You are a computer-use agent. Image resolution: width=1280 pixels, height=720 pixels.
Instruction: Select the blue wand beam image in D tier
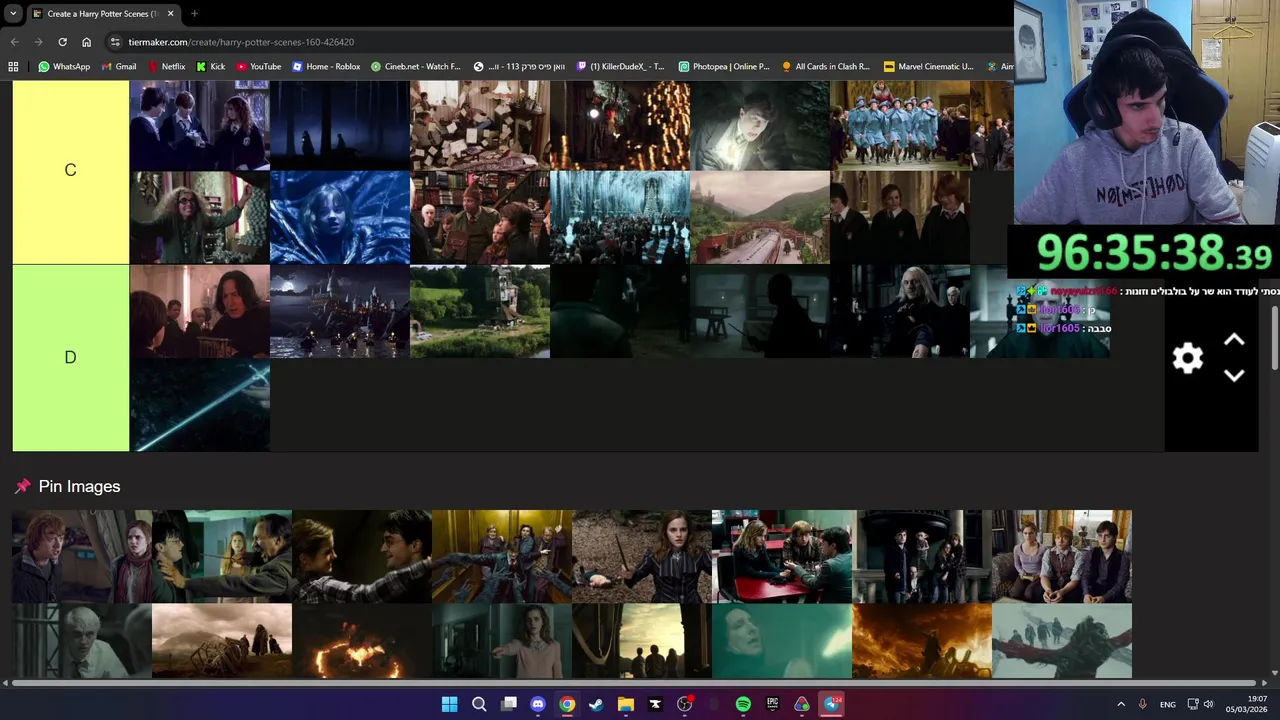[200, 405]
